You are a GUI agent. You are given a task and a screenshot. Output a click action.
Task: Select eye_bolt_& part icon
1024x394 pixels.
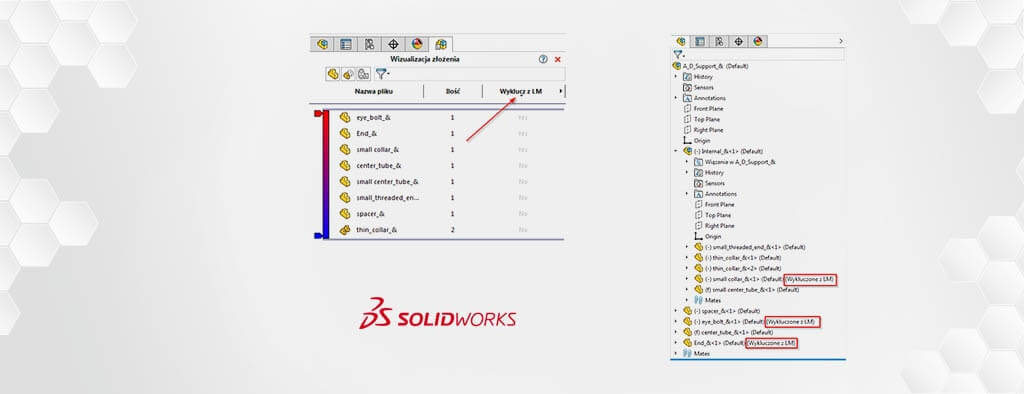coord(345,118)
